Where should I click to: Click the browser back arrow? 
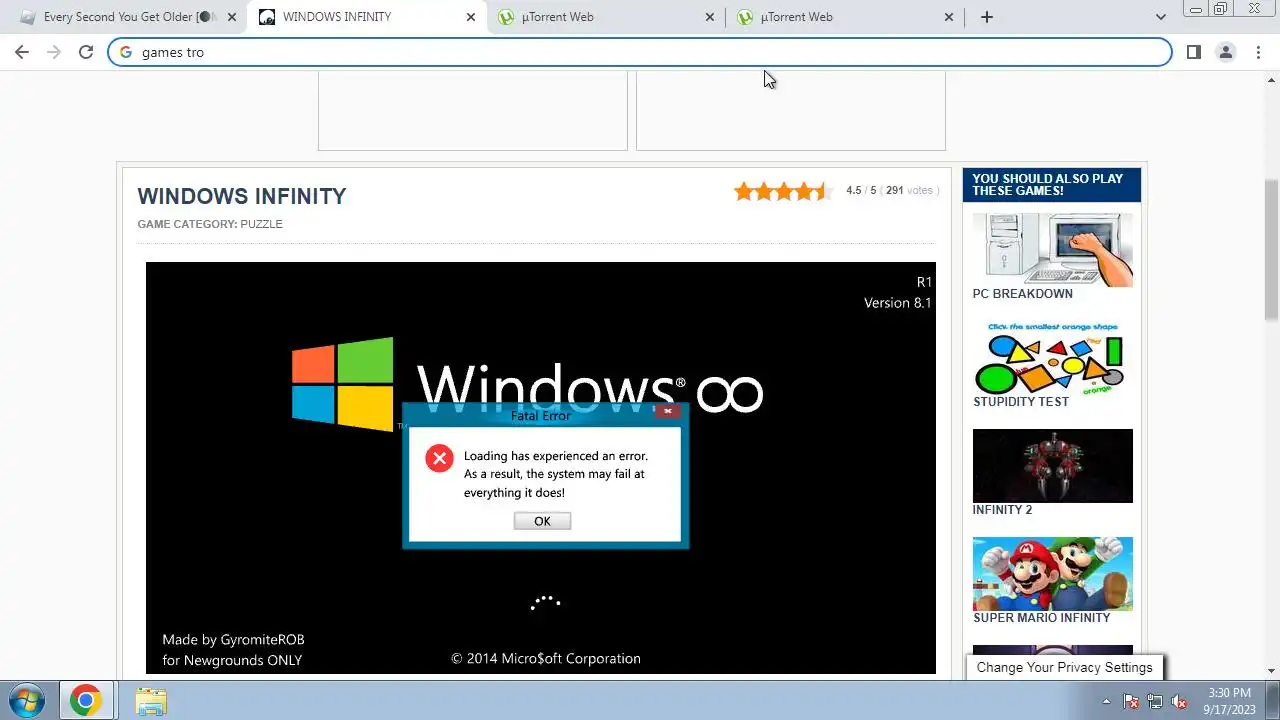(22, 52)
